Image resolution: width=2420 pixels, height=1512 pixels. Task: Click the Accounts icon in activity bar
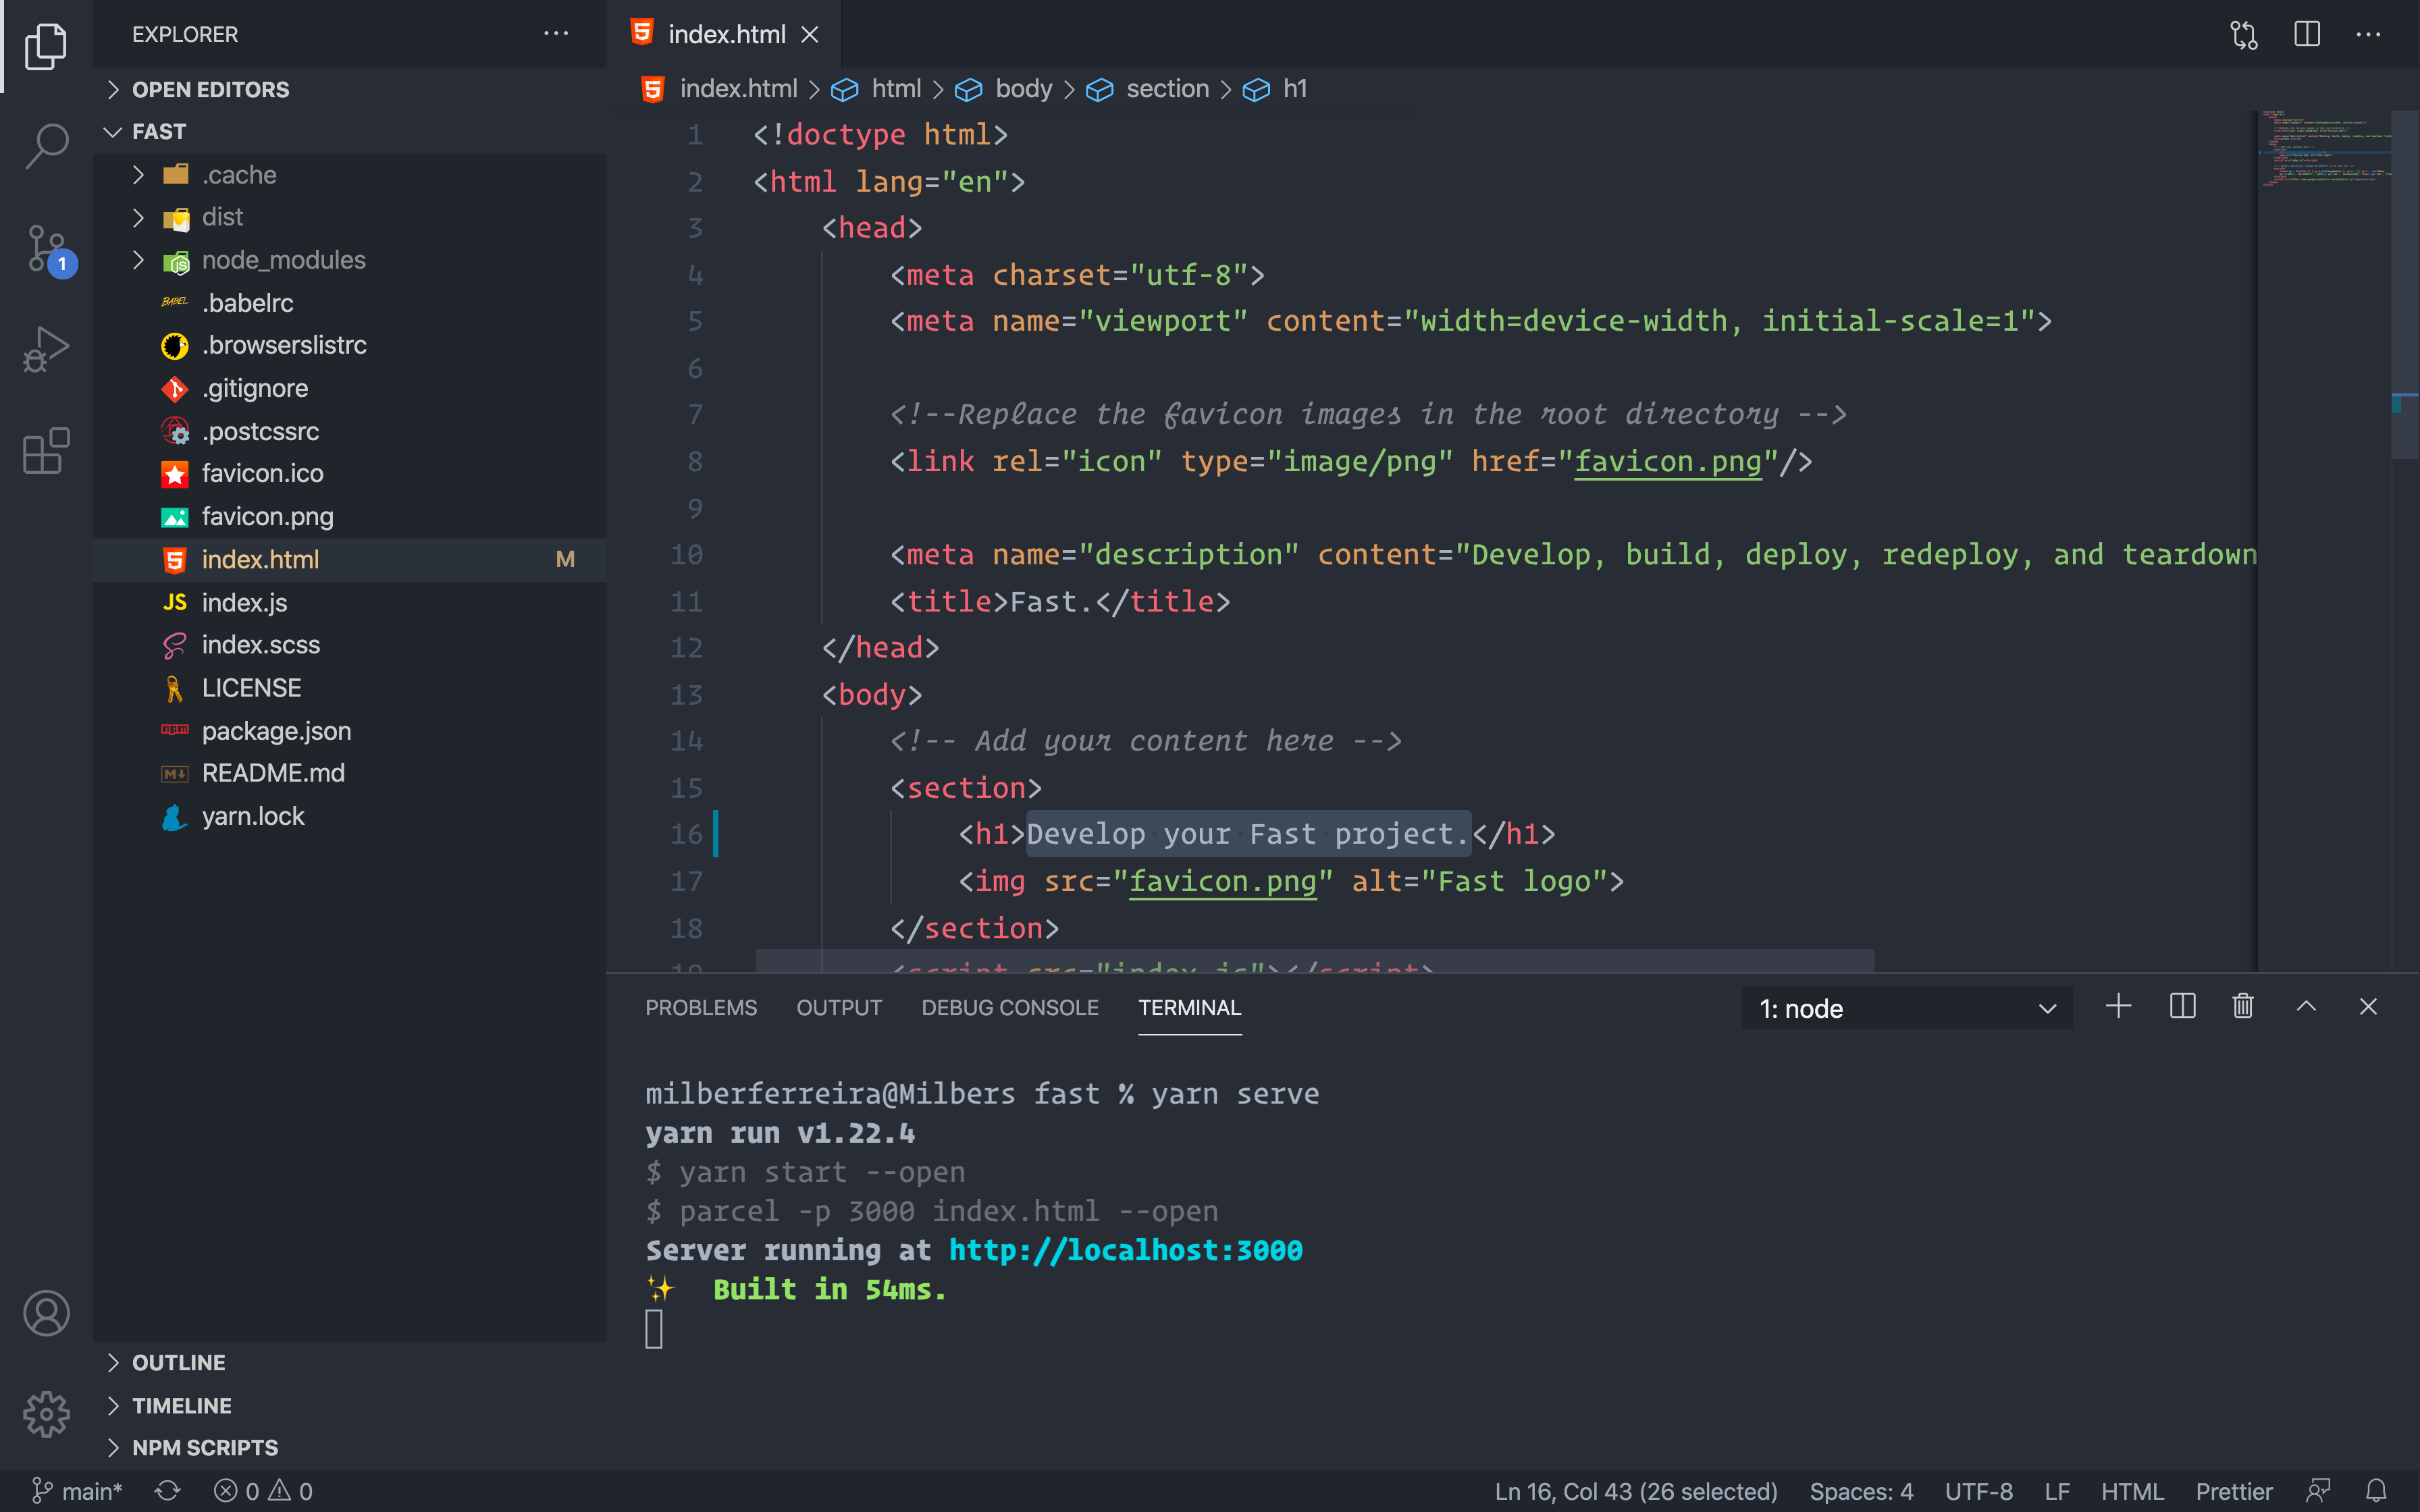point(46,1313)
